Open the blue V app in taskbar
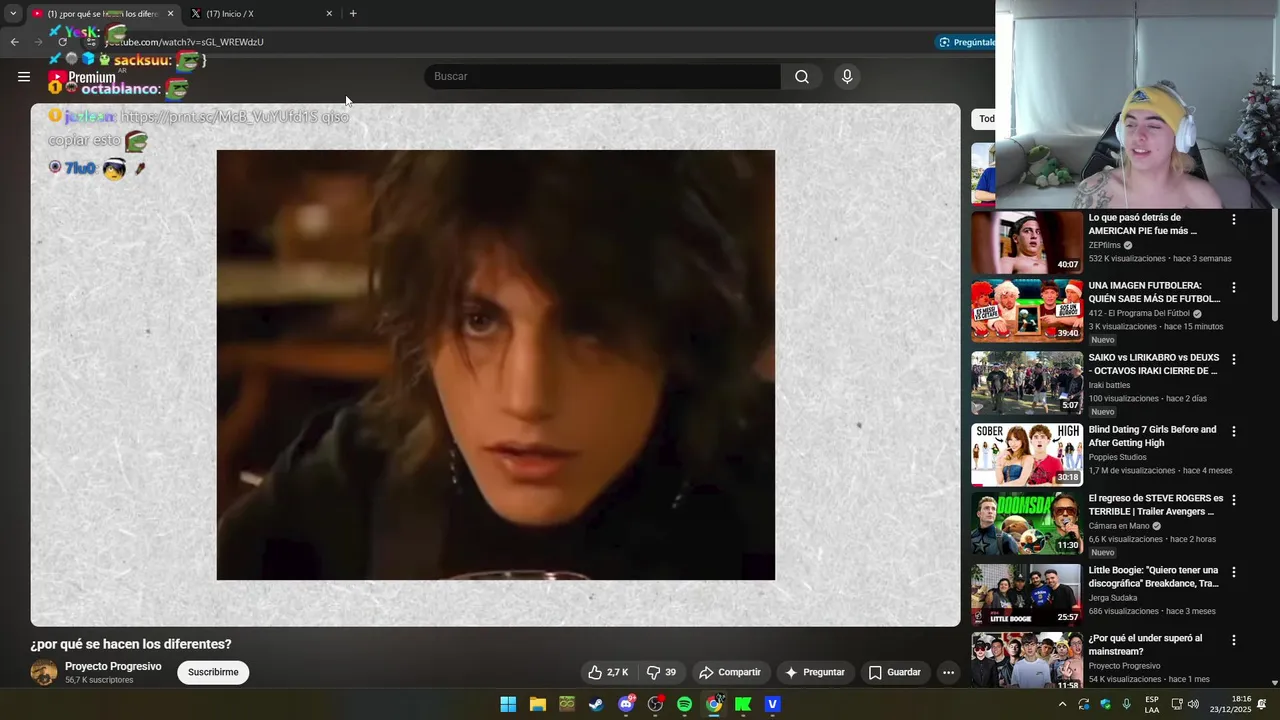1280x720 pixels. pyautogui.click(x=772, y=704)
